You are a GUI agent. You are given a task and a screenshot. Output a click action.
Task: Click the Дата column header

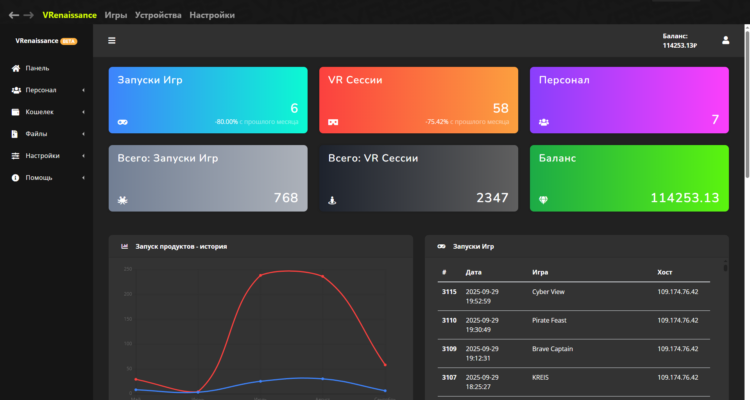[474, 272]
